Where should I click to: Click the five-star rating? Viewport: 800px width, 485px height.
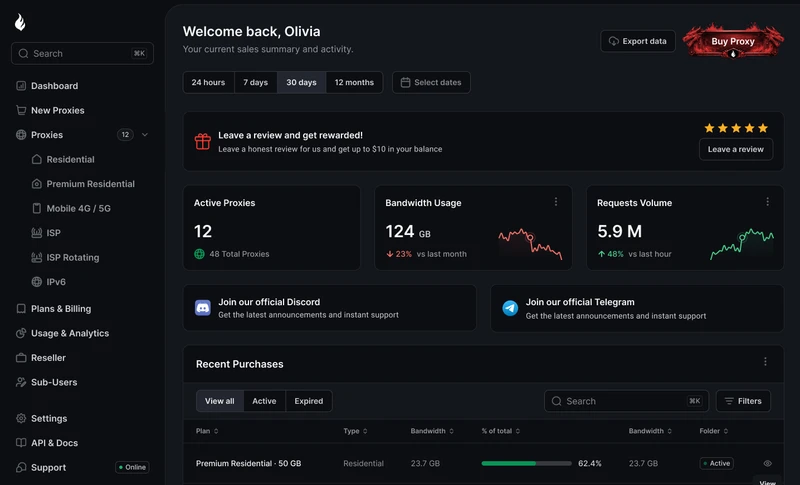(736, 128)
